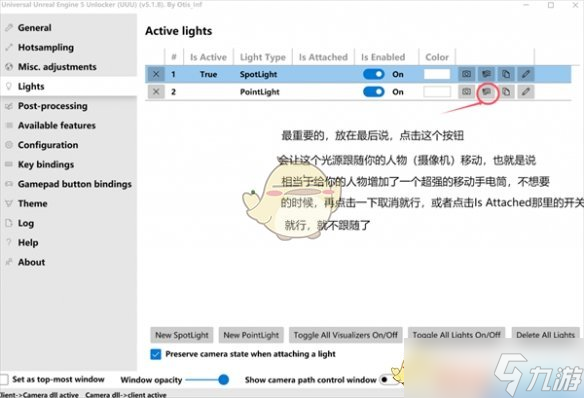Click the Is Active column header
The width and height of the screenshot is (584, 398).
(208, 57)
